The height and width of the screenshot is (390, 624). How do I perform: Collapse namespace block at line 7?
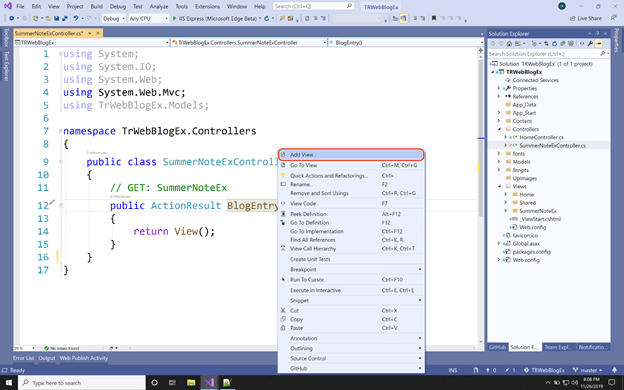point(60,131)
